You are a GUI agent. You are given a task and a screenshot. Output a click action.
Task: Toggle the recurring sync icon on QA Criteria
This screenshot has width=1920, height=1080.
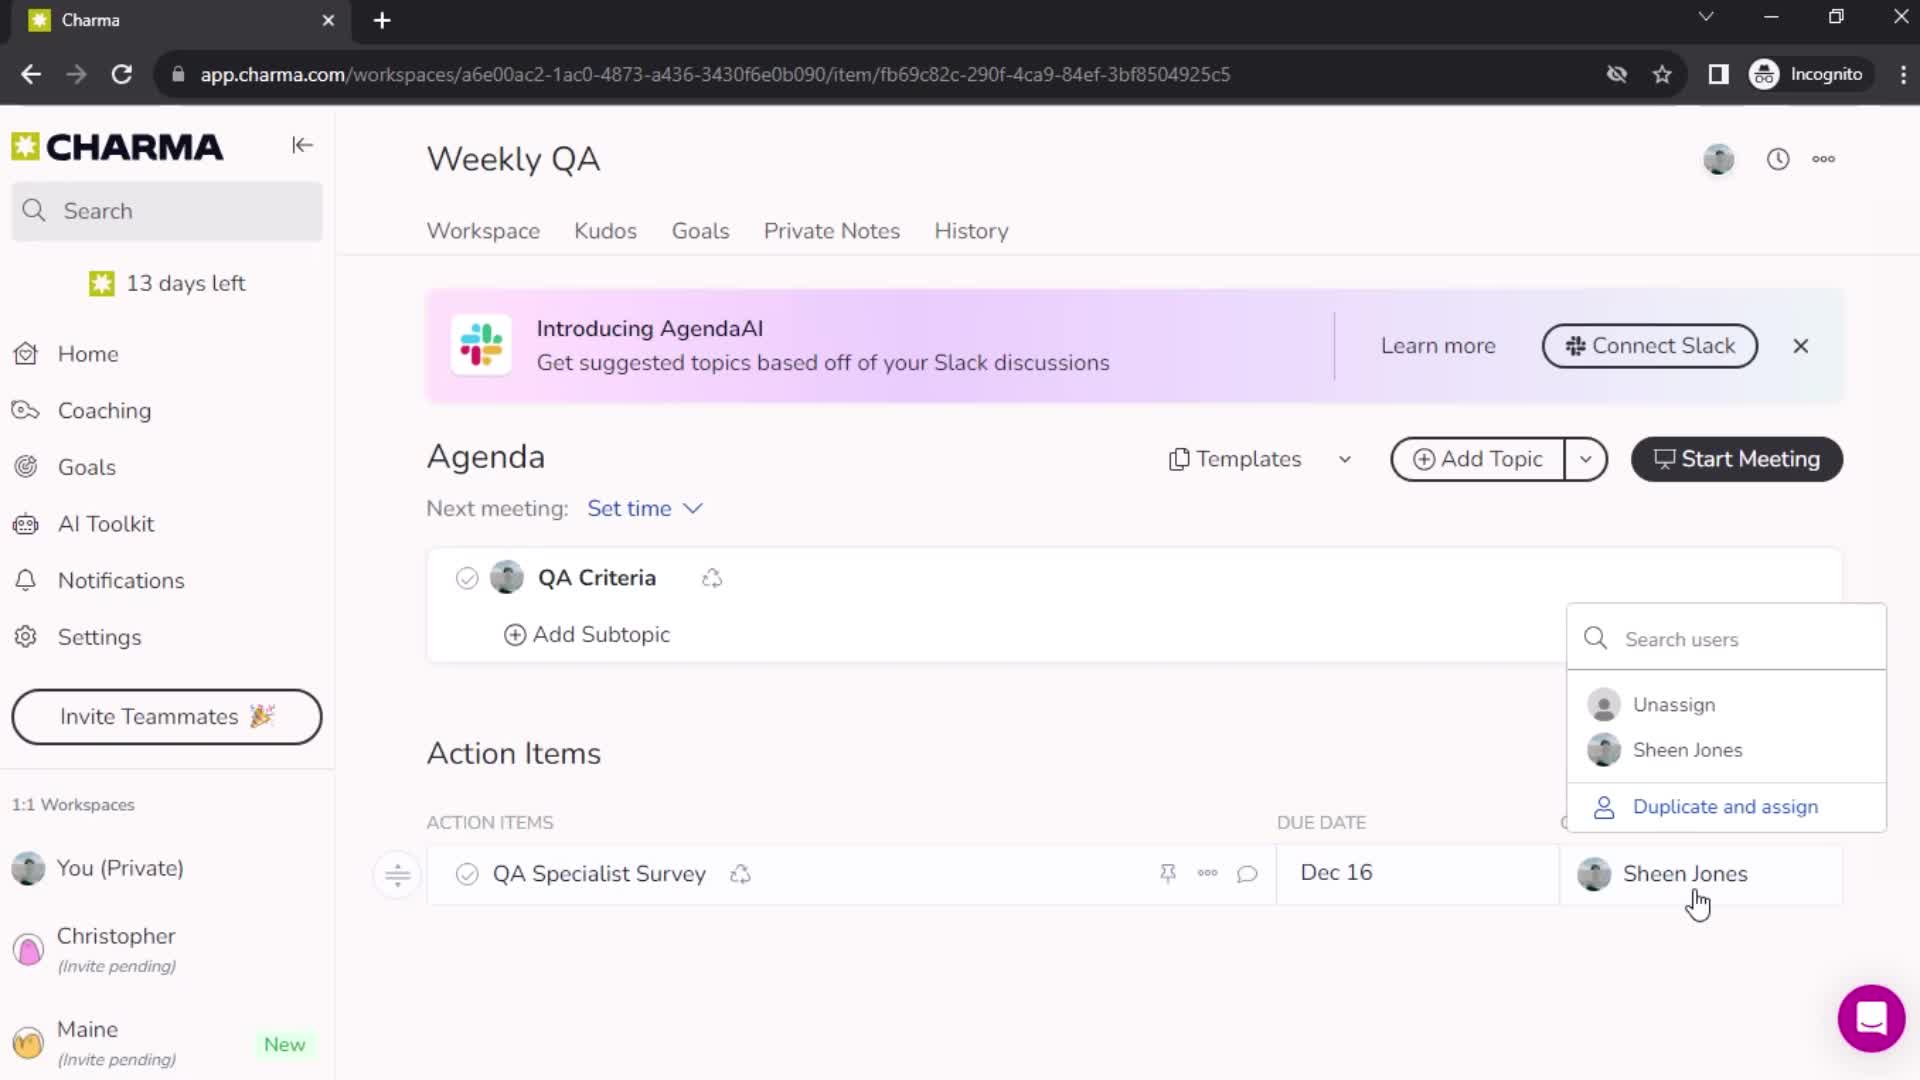click(712, 578)
